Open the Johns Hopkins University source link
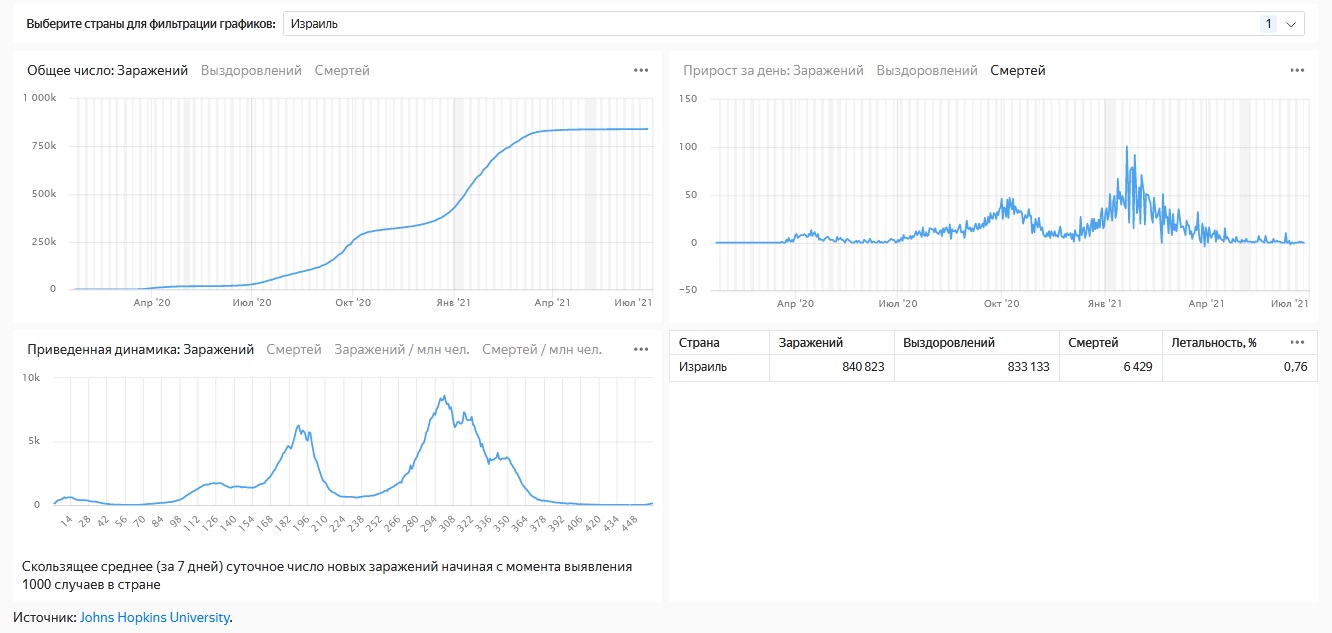Screen dimensions: 1332x633 (155, 618)
